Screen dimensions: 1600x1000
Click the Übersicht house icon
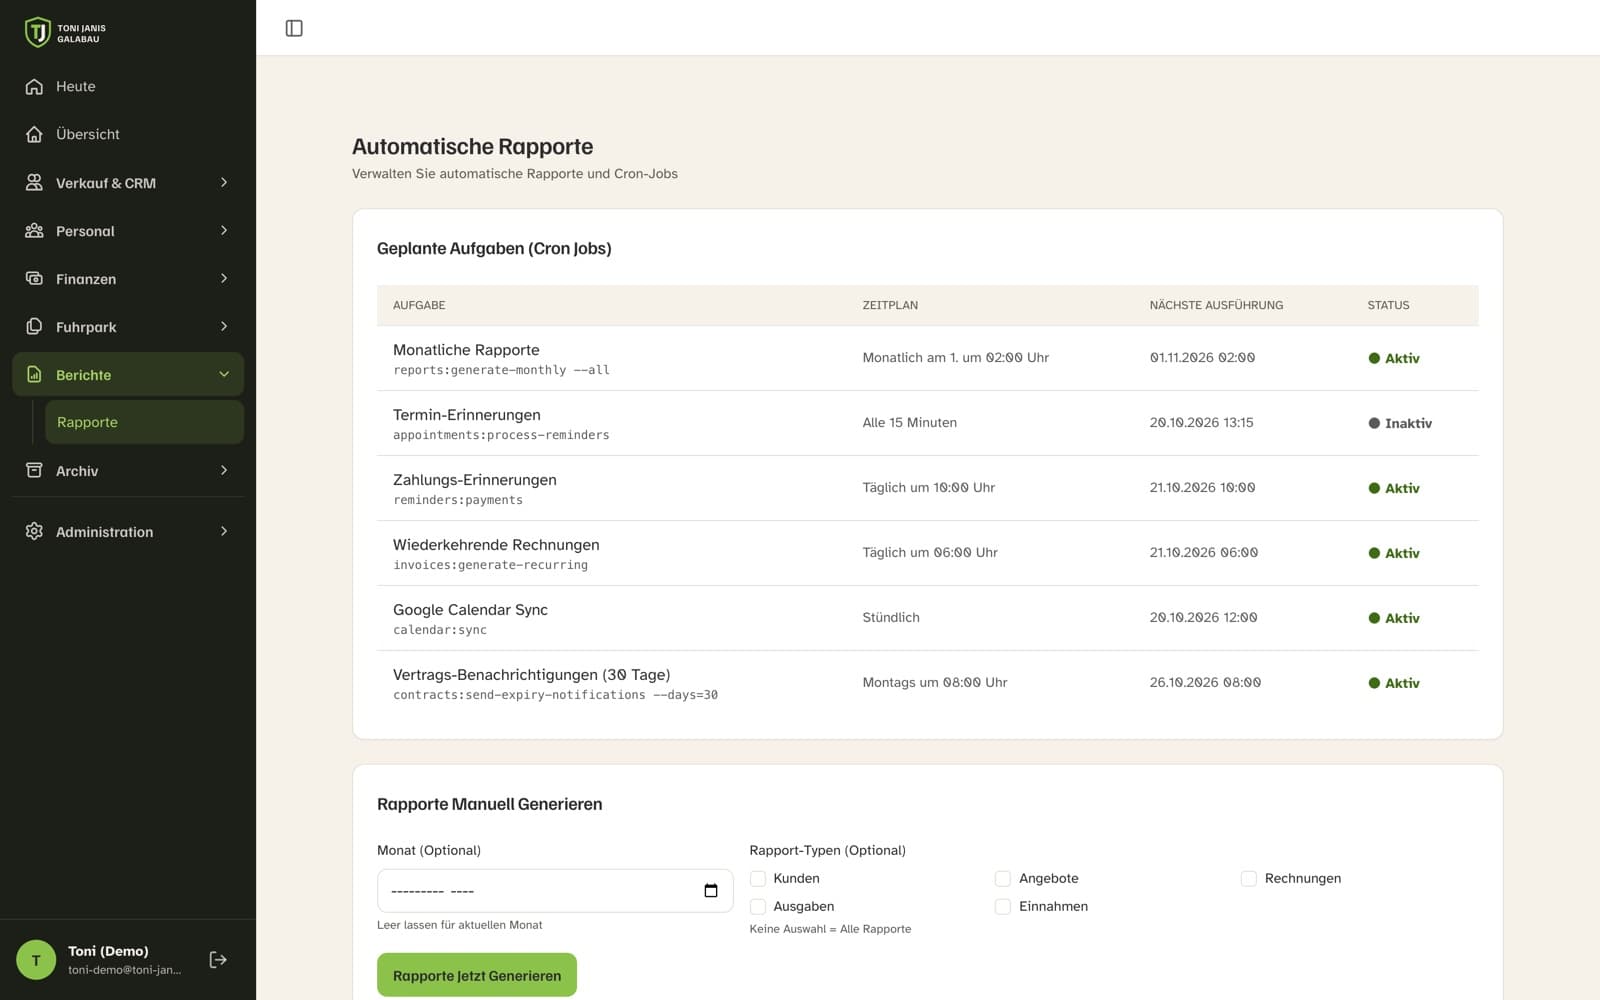pos(34,134)
